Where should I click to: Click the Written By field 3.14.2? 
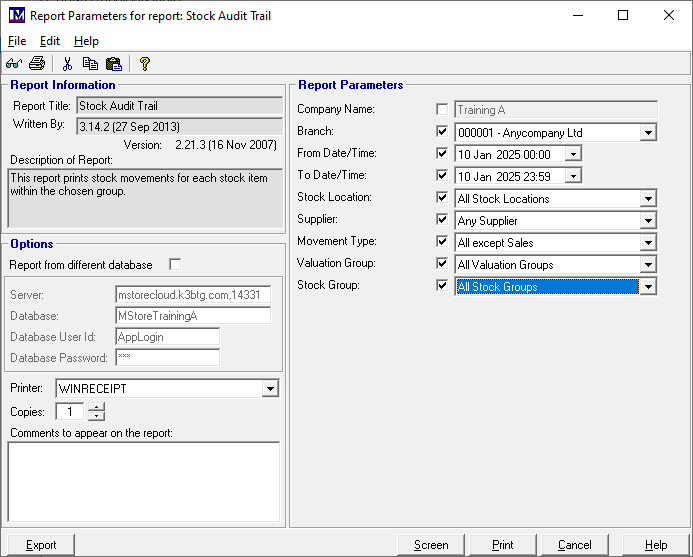point(179,127)
